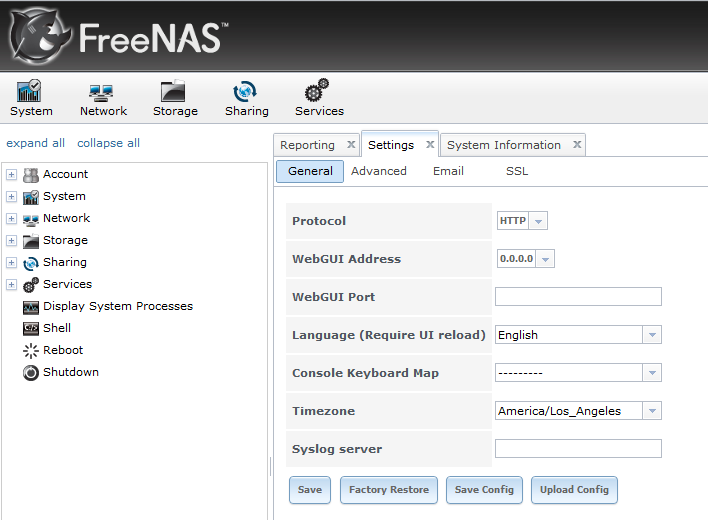
Task: Open the Console Keyboard Map dropdown
Action: coord(652,372)
